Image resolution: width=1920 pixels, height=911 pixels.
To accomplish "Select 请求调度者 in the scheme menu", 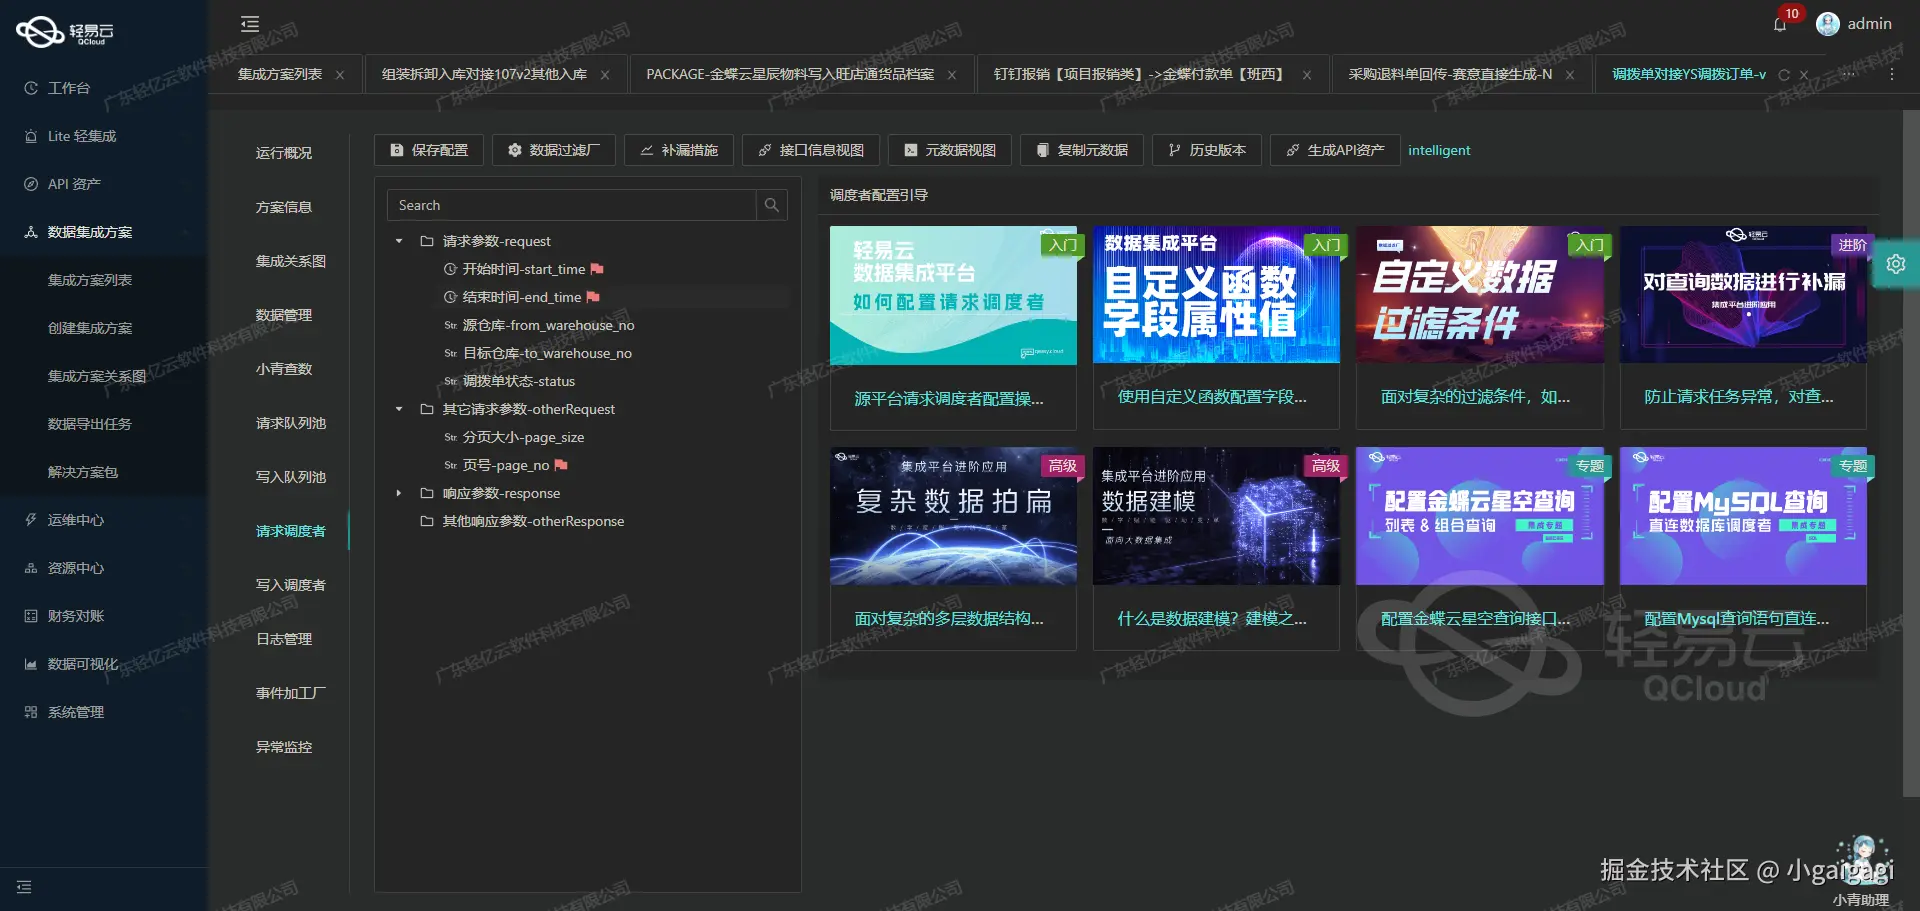I will click(x=291, y=531).
